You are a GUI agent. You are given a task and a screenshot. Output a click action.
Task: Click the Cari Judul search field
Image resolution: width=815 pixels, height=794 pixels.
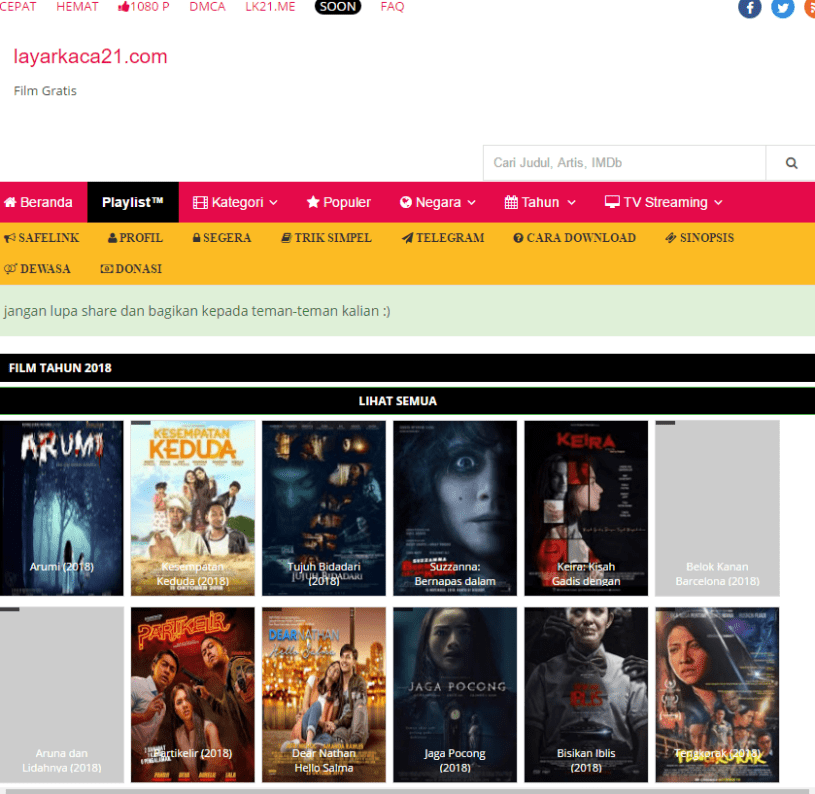pyautogui.click(x=624, y=163)
